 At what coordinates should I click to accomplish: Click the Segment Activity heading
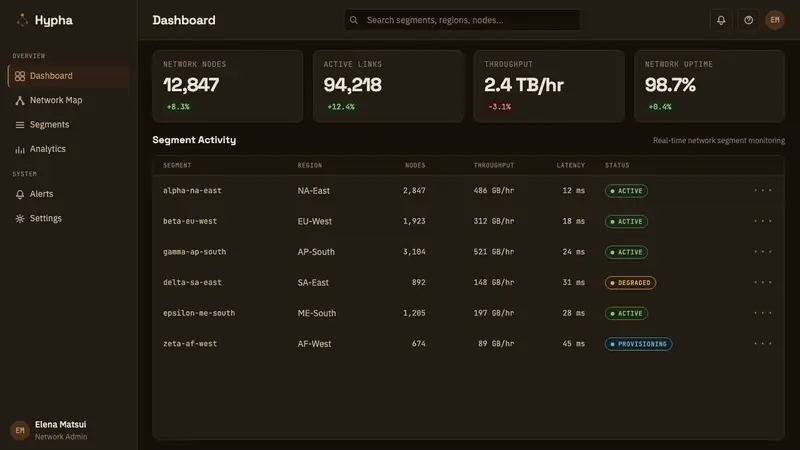coord(194,140)
